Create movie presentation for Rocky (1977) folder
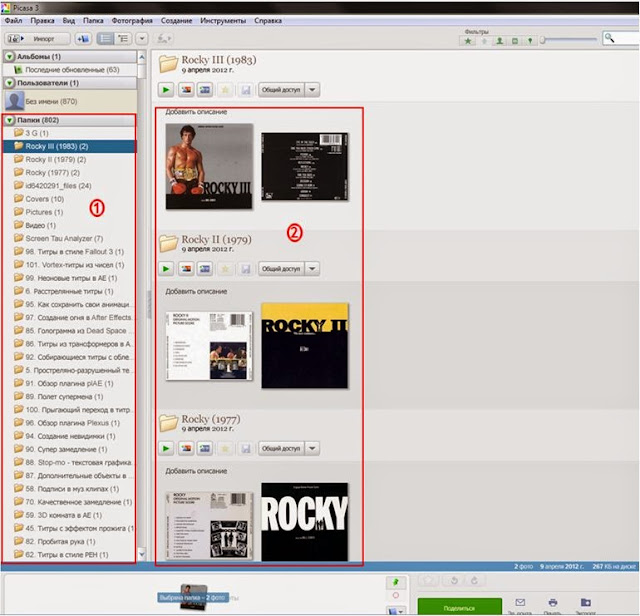This screenshot has width=640, height=616. tap(205, 449)
